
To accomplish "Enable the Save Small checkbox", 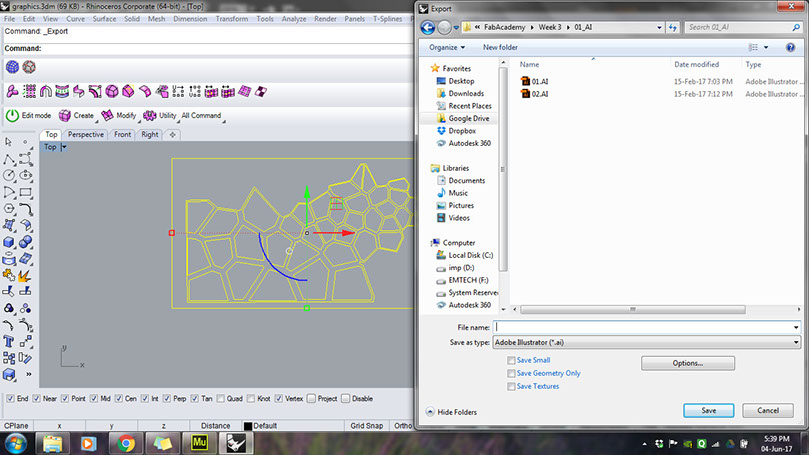I will click(x=511, y=361).
